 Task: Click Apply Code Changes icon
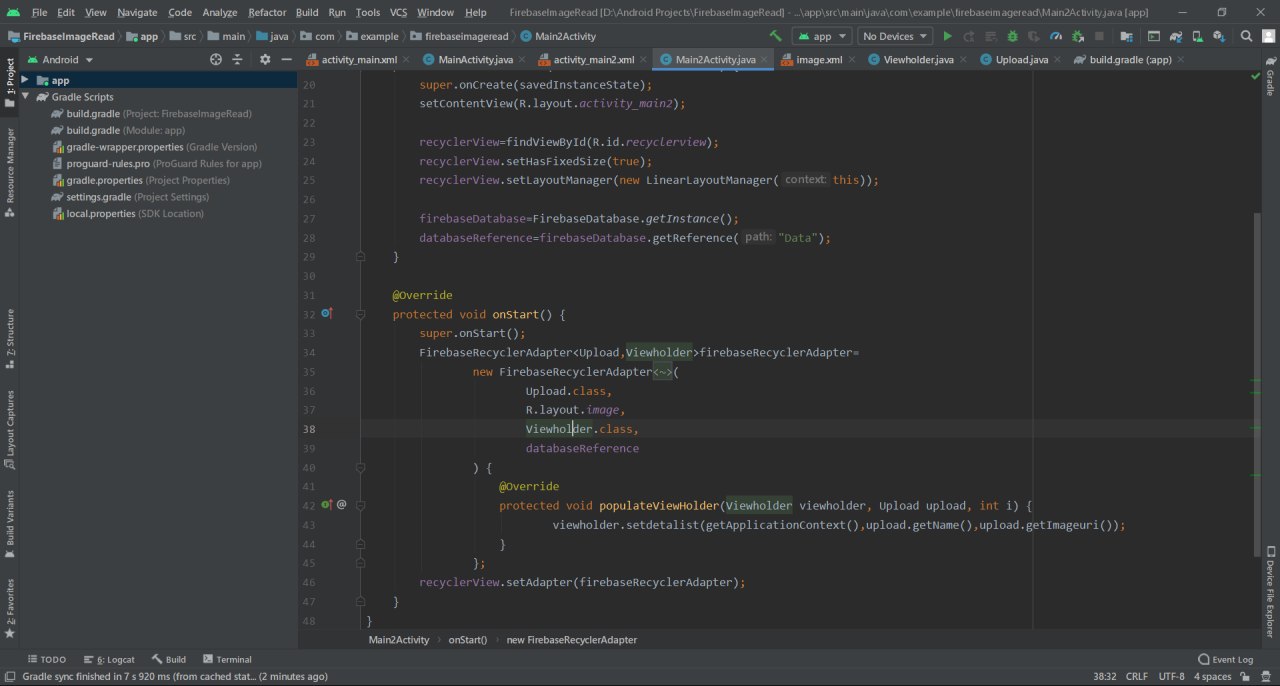[x=991, y=36]
